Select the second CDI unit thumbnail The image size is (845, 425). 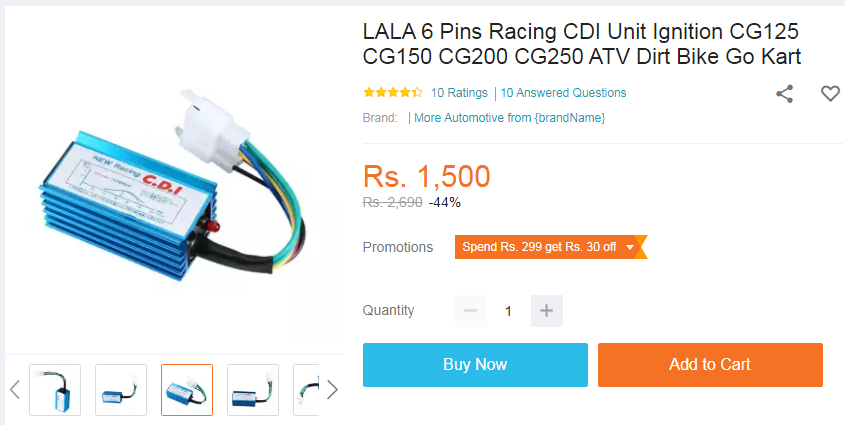pyautogui.click(x=121, y=390)
